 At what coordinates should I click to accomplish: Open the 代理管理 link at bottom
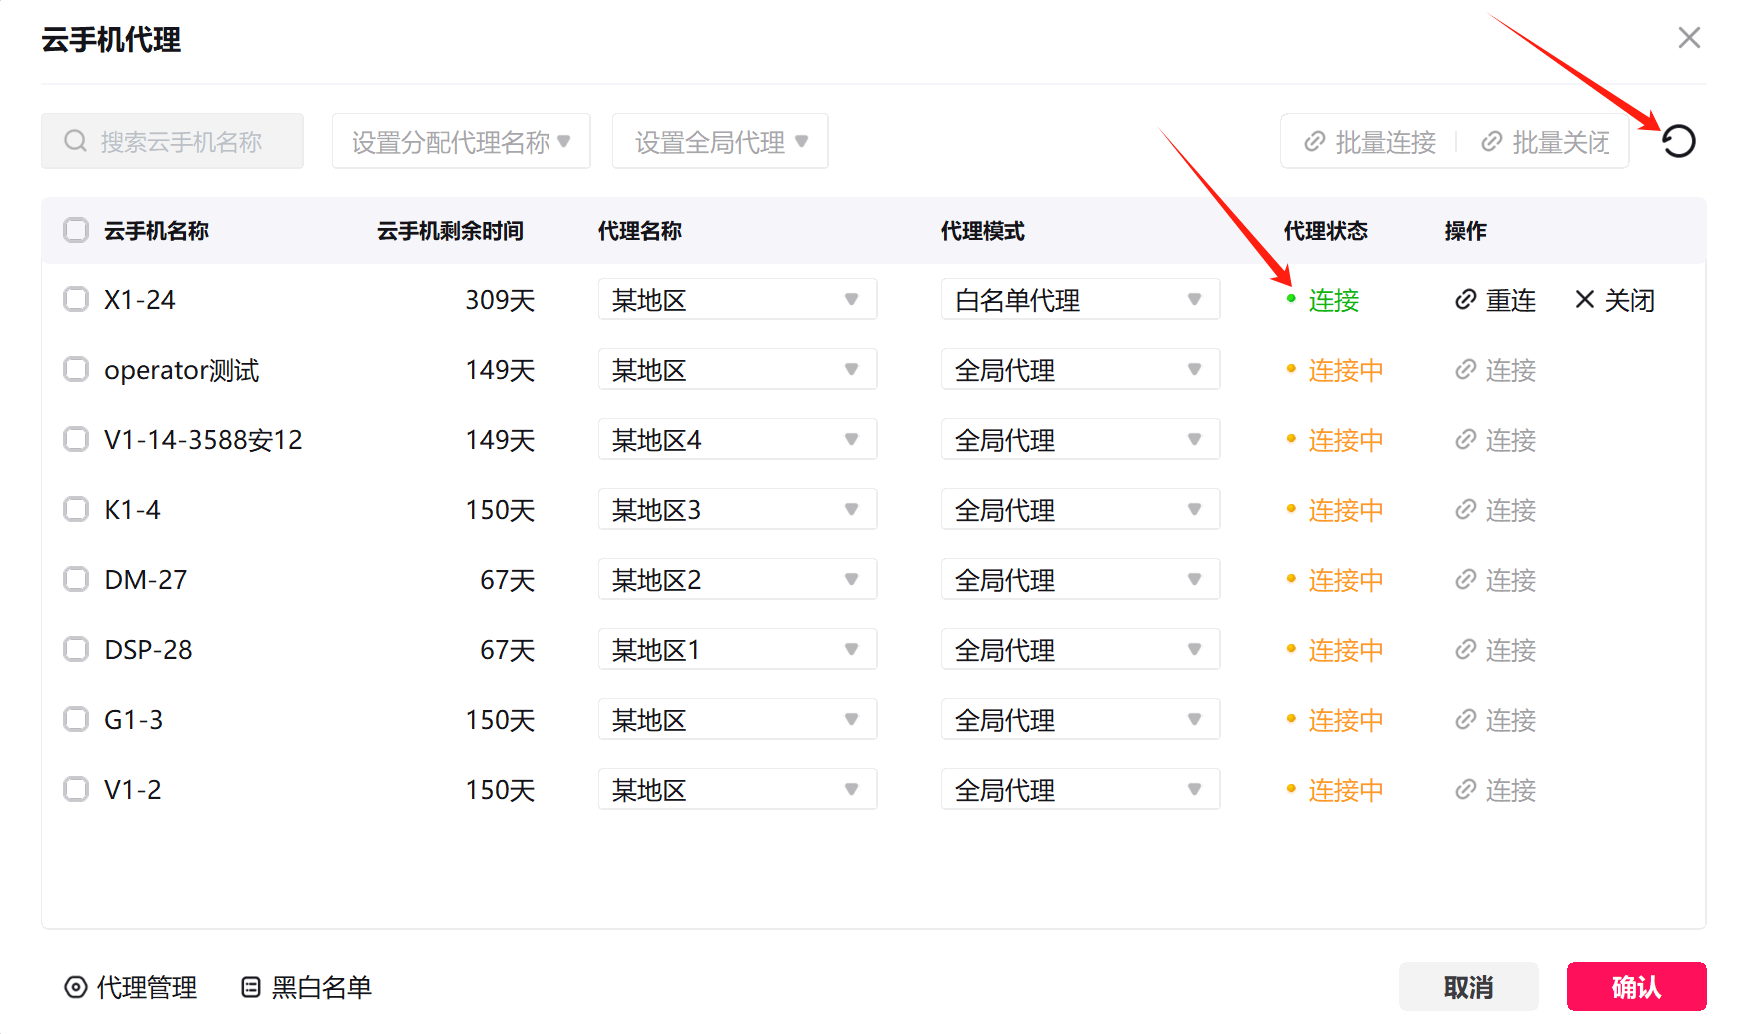tap(131, 987)
